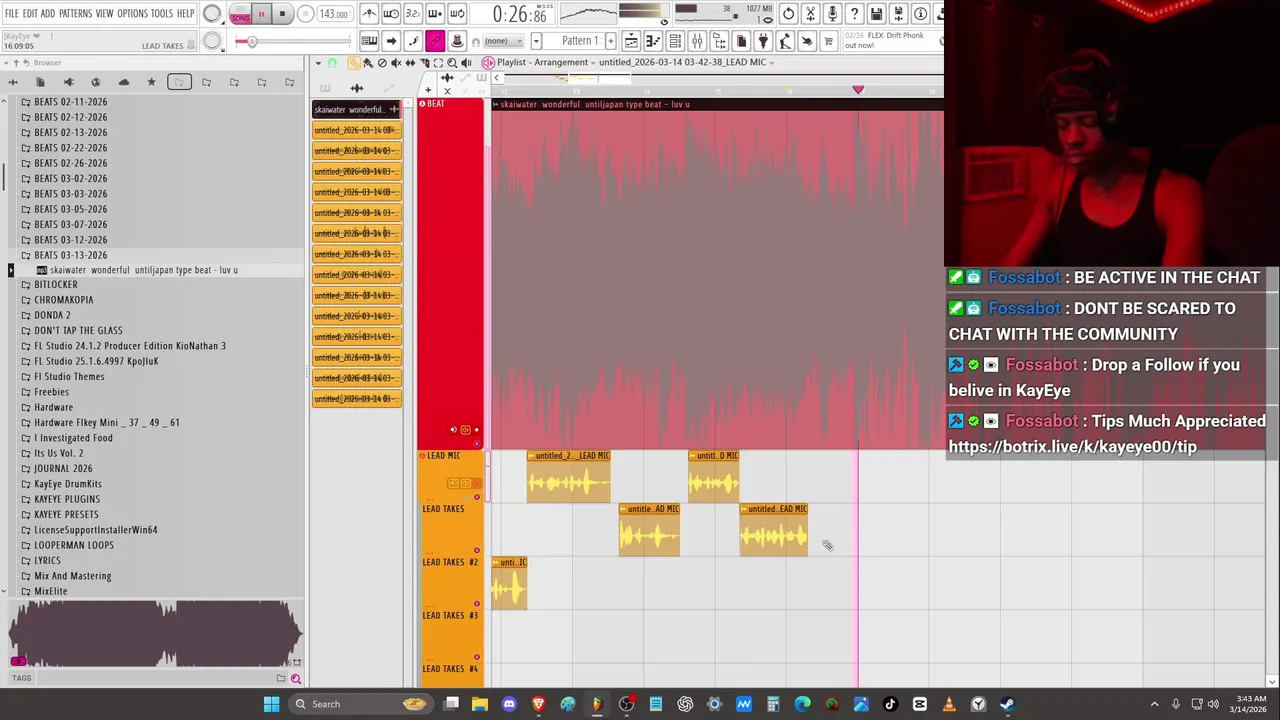This screenshot has width=1280, height=720.
Task: Open the Piano roll view
Action: pyautogui.click(x=652, y=41)
